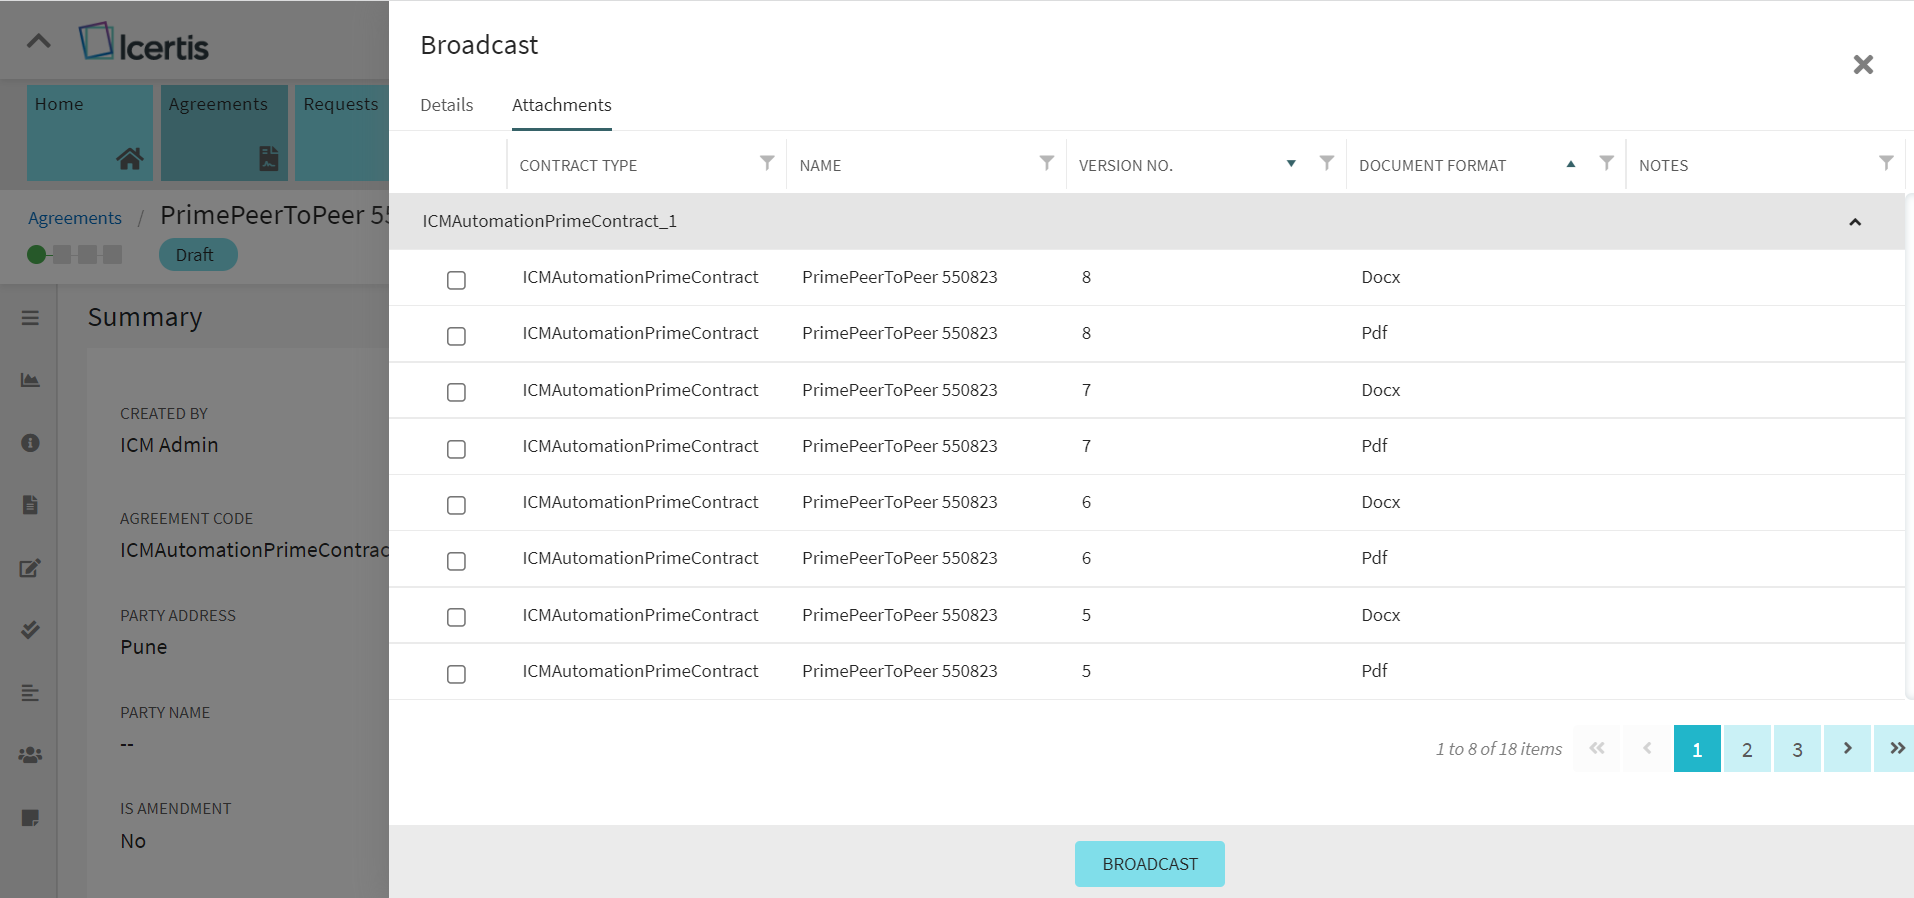Go to page 2 of attachments
This screenshot has height=898, width=1914.
1746,749
